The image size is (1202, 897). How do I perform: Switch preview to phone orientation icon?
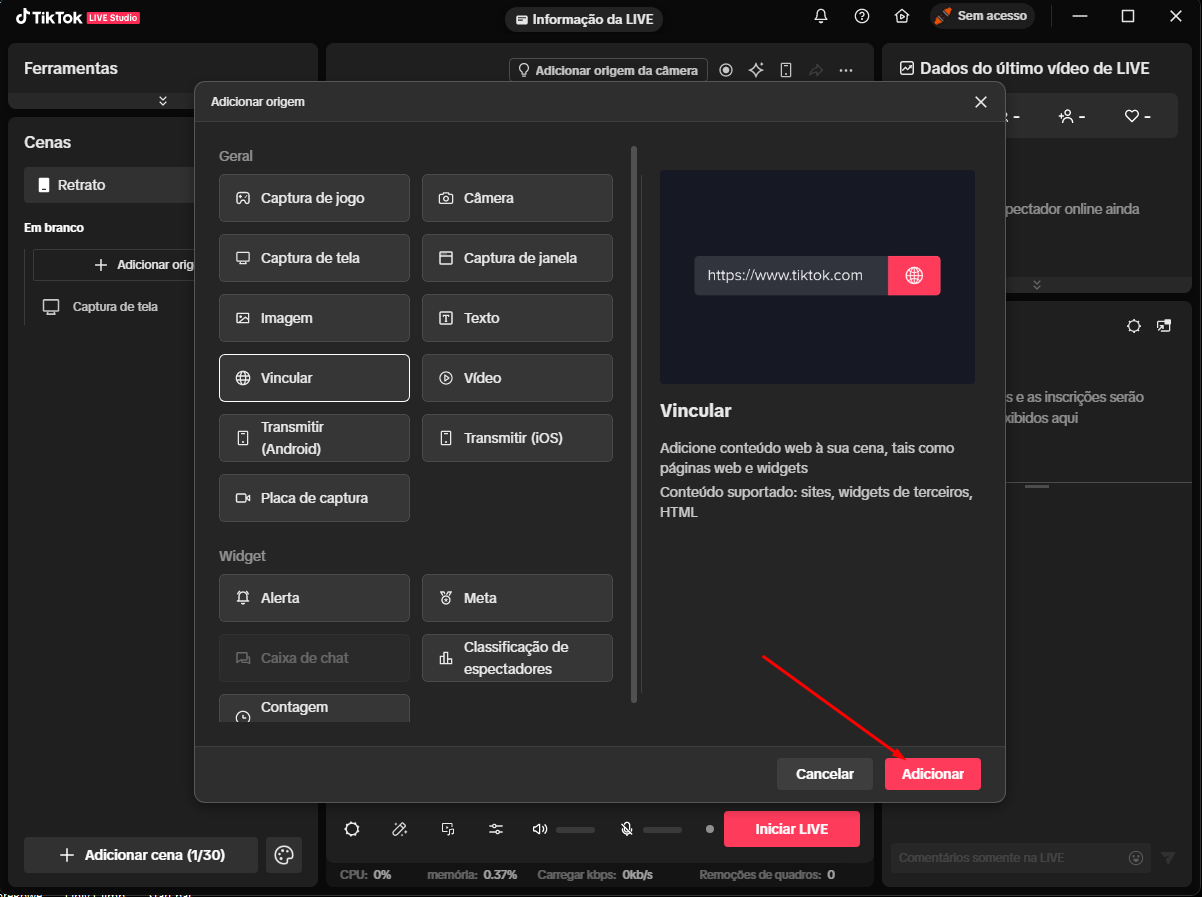[x=786, y=70]
